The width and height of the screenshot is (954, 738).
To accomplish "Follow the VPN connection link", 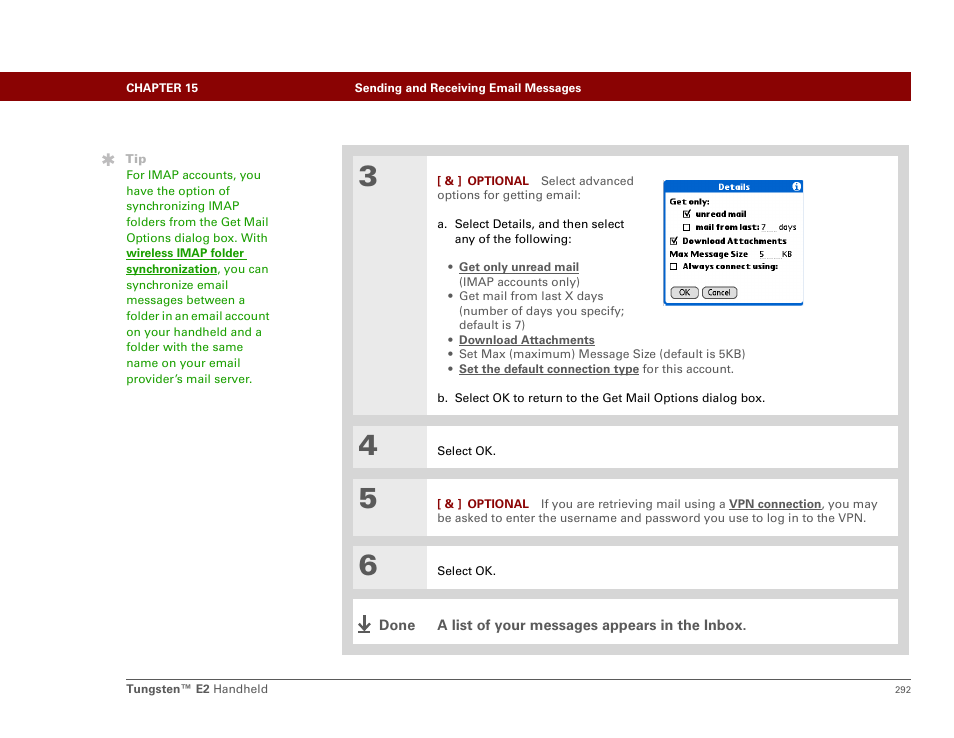I will 775,504.
